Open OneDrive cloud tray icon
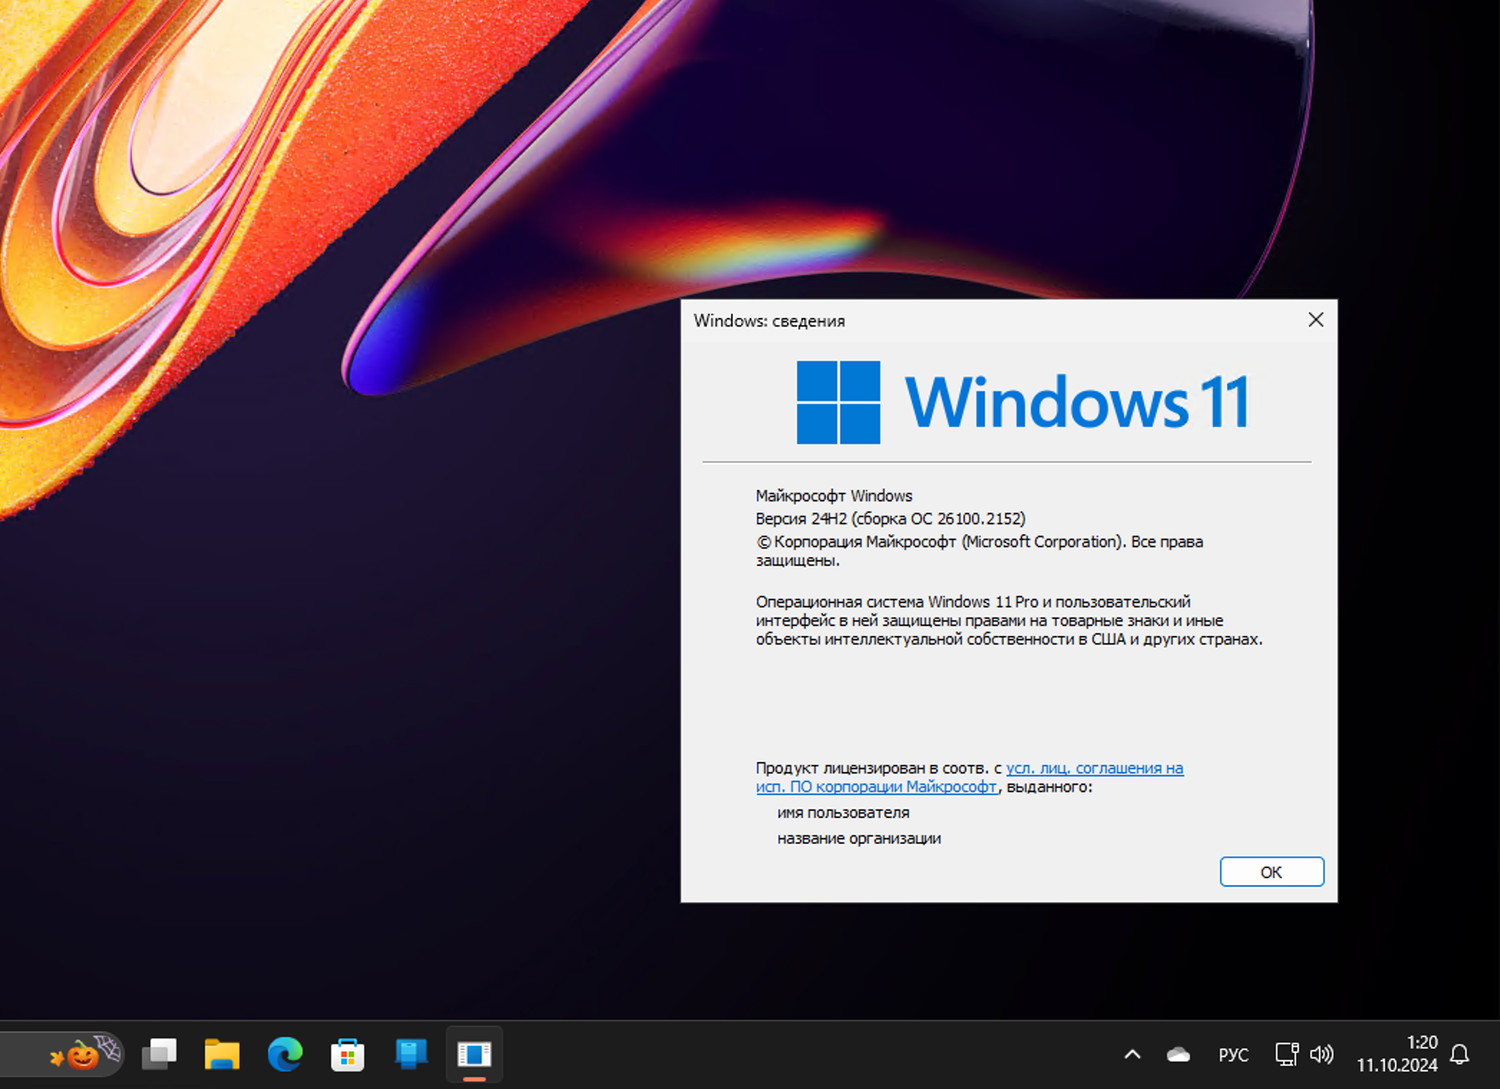1500x1089 pixels. point(1179,1054)
